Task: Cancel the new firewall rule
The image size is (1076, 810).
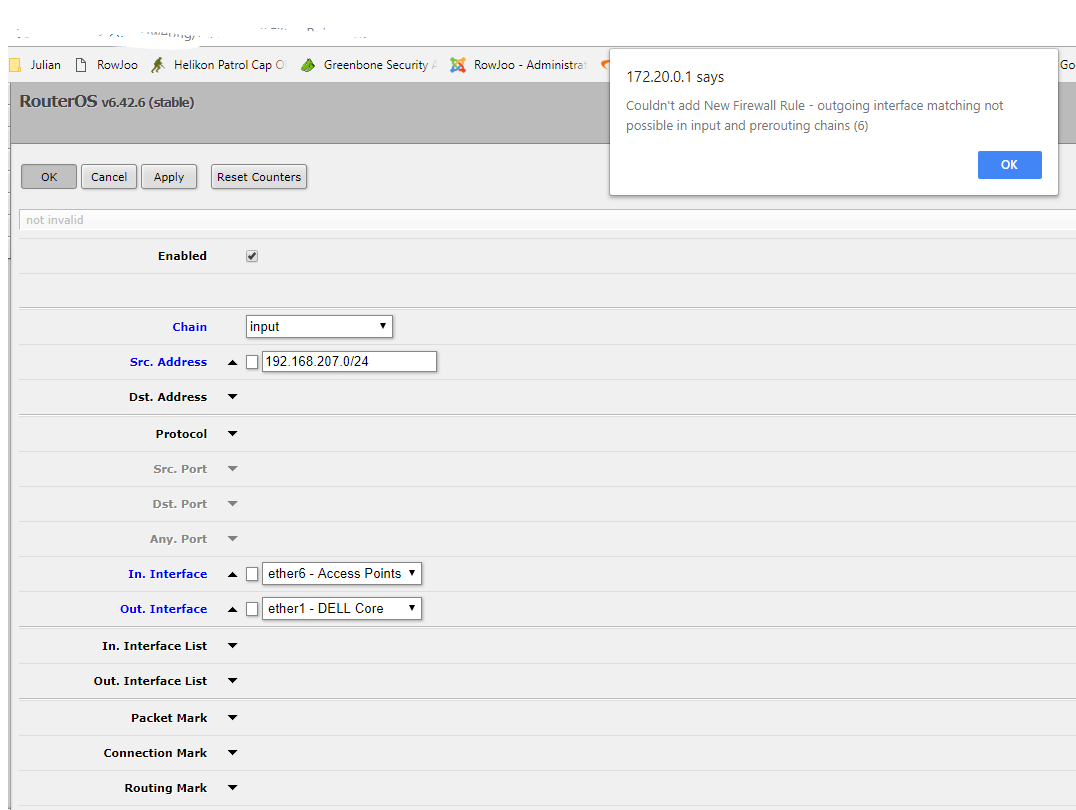Action: 109,176
